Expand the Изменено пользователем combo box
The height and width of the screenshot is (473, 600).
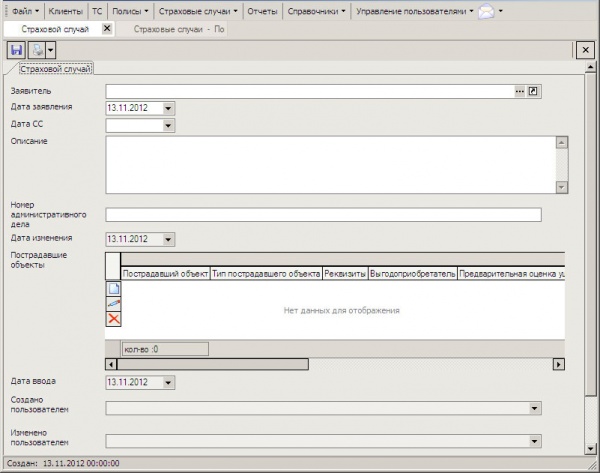(x=534, y=441)
